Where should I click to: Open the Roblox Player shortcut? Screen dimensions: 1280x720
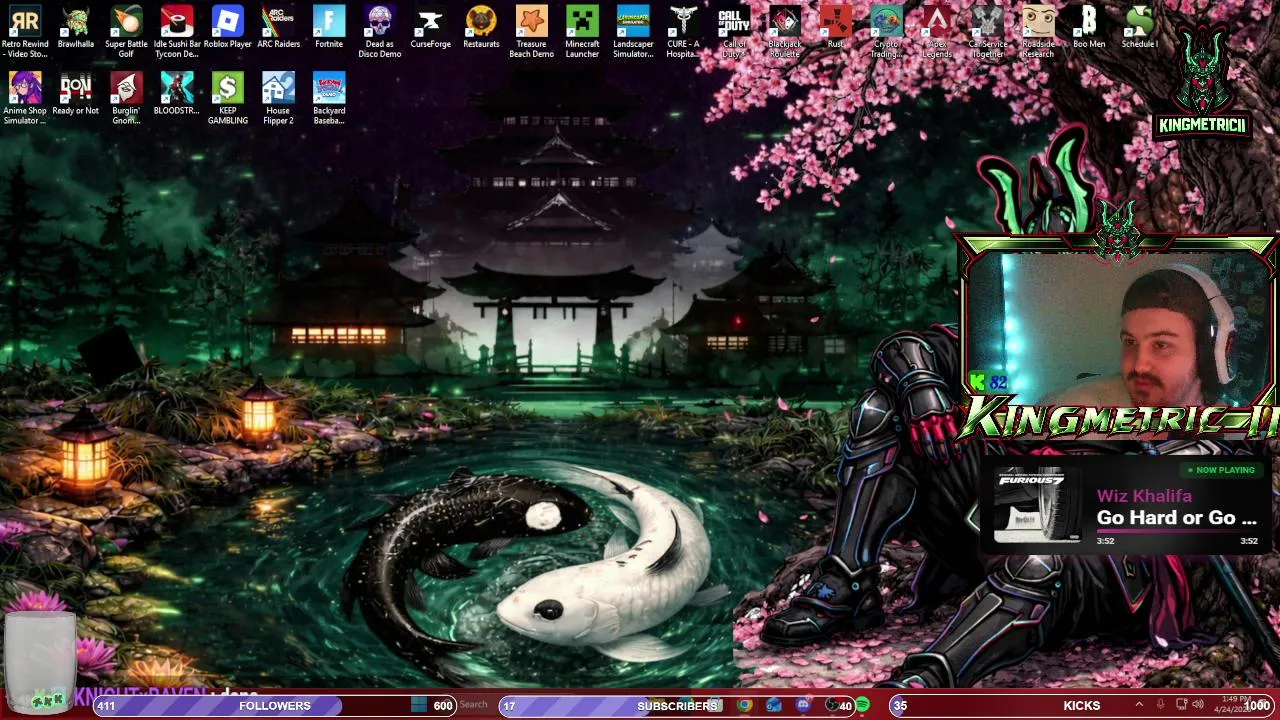pos(228,28)
